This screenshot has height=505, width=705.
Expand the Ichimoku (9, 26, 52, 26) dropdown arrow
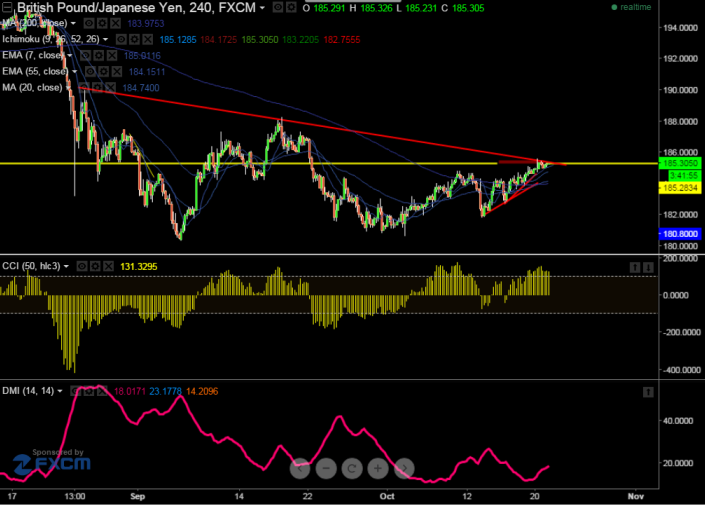(105, 40)
